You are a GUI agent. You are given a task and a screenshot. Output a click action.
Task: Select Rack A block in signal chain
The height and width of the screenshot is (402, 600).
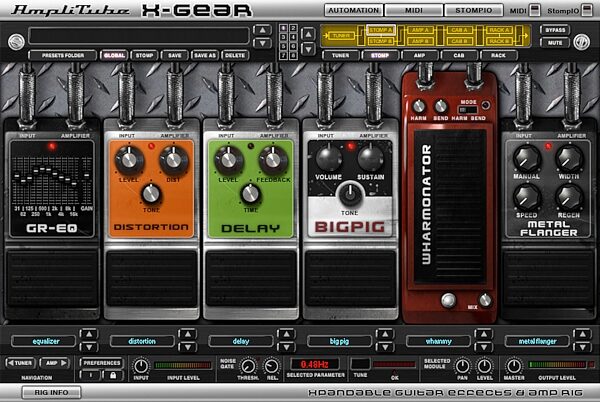(x=499, y=30)
